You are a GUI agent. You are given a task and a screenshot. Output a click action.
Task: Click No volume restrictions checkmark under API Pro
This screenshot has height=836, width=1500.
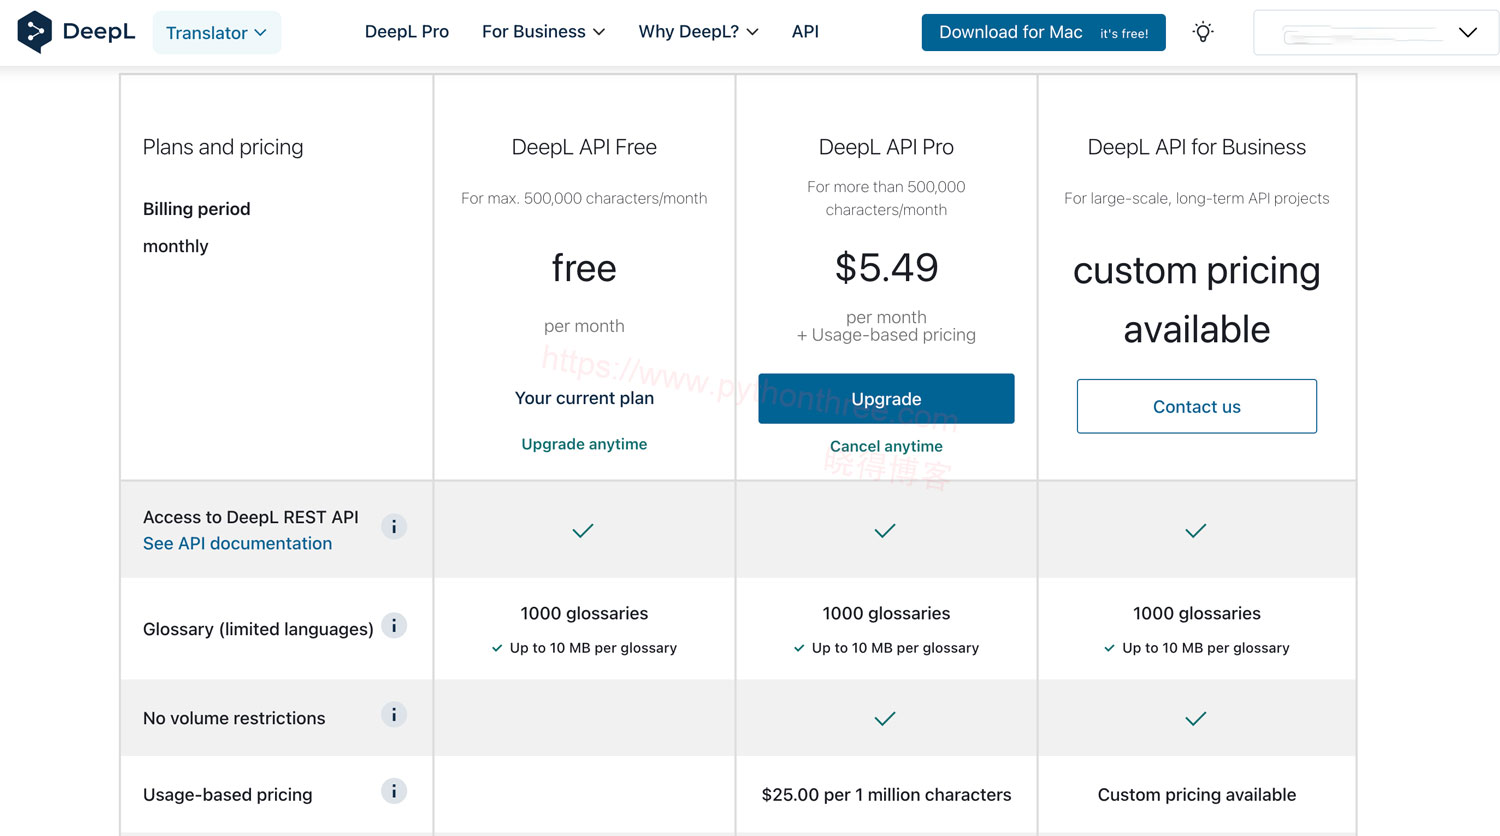point(885,719)
